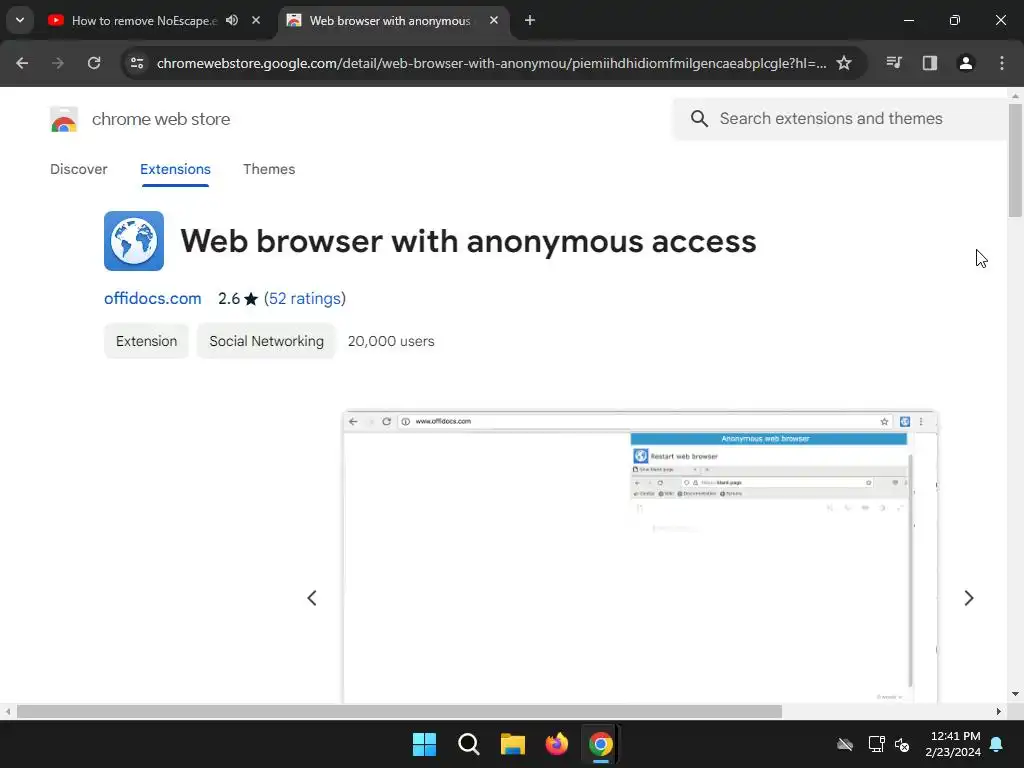Open the media control icon in toolbar
This screenshot has height=768, width=1024.
[894, 63]
